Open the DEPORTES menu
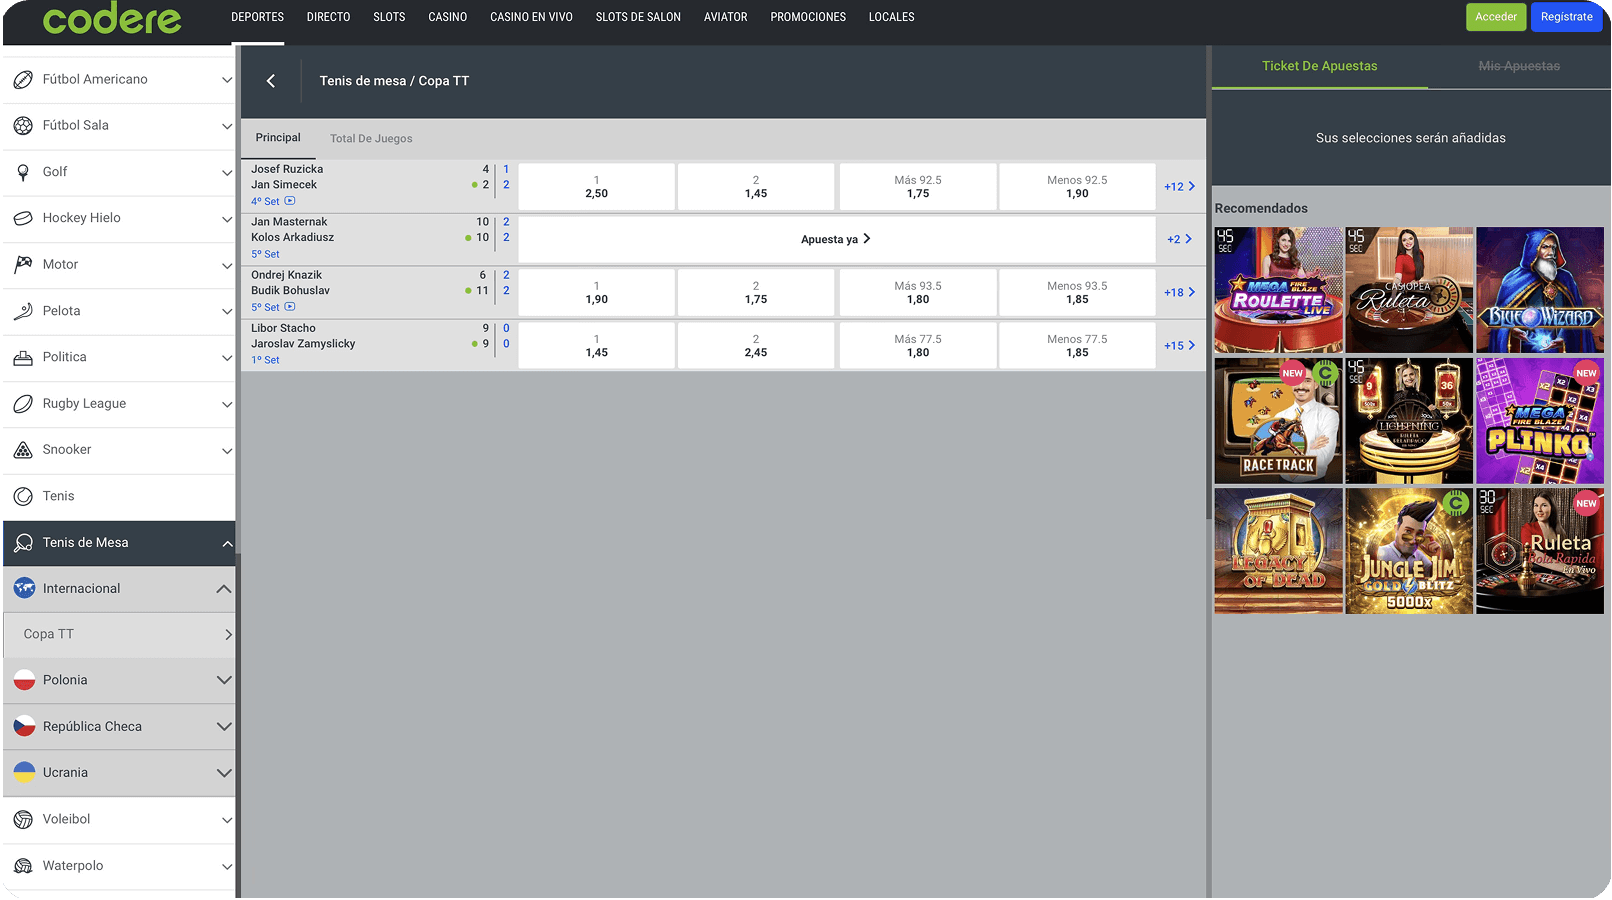This screenshot has height=900, width=1612. coord(258,17)
